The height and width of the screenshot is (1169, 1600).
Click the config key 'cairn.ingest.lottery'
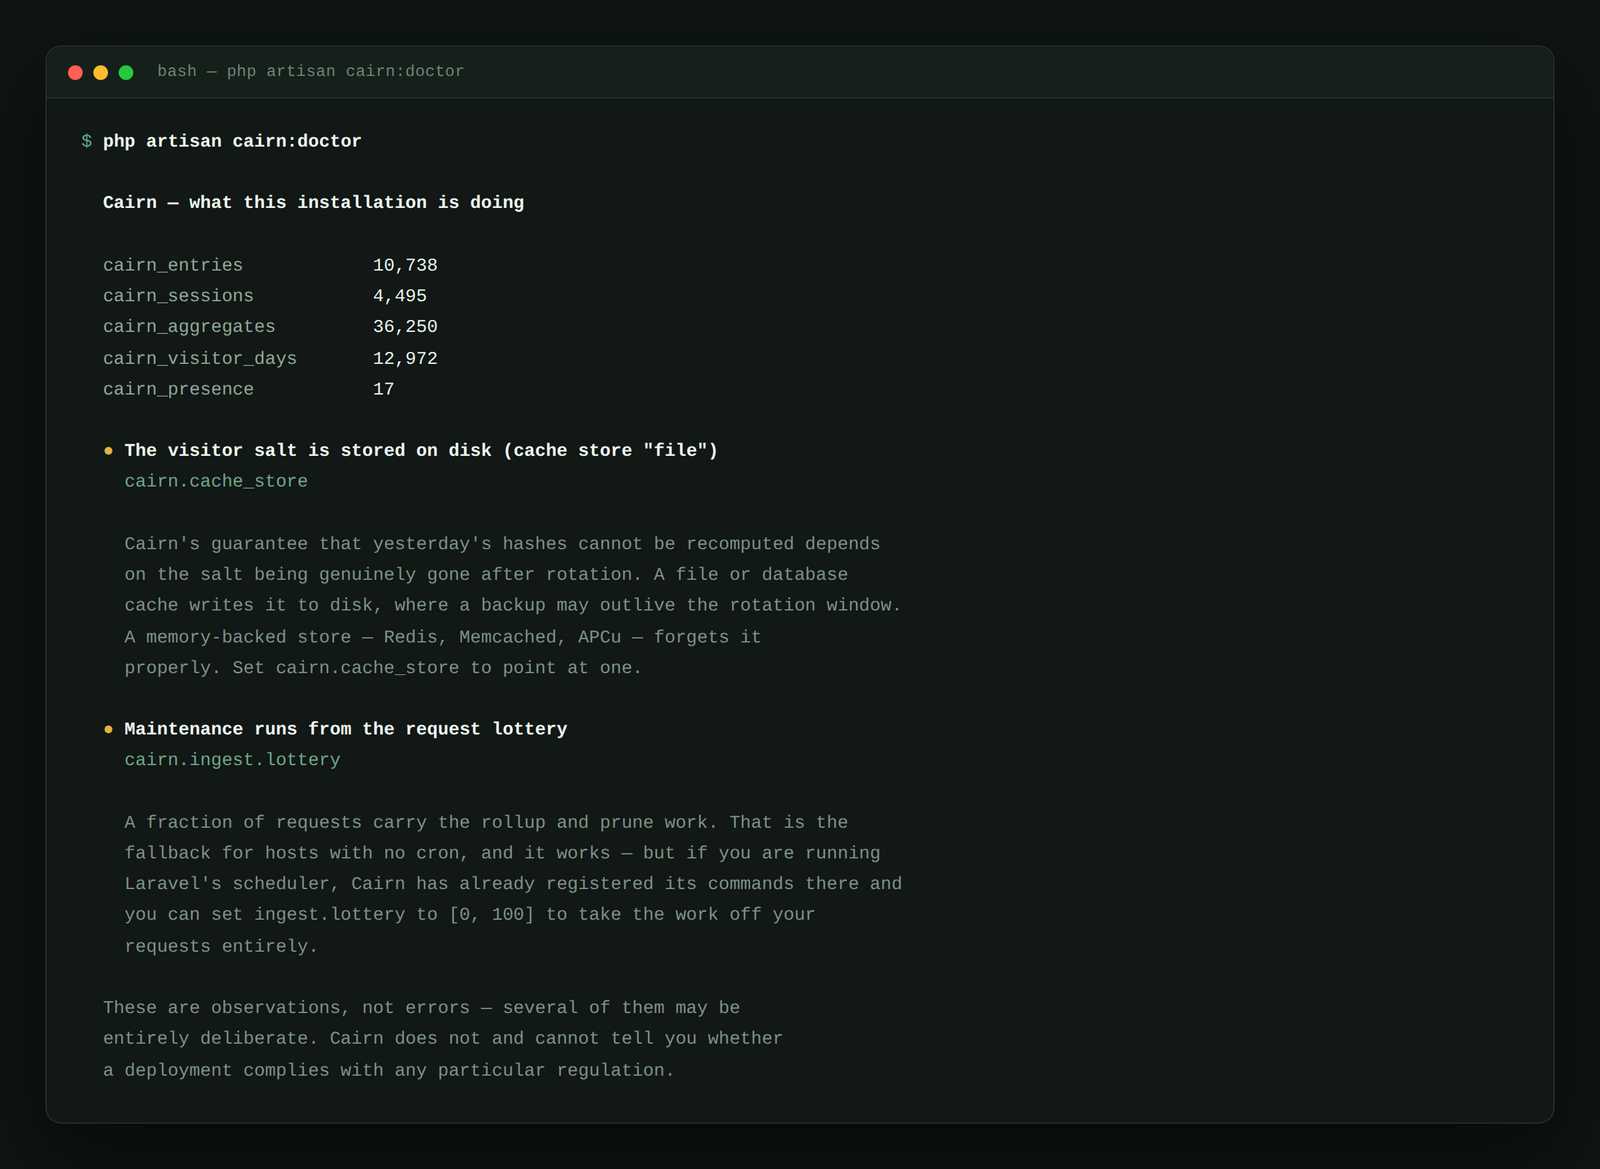(x=232, y=759)
